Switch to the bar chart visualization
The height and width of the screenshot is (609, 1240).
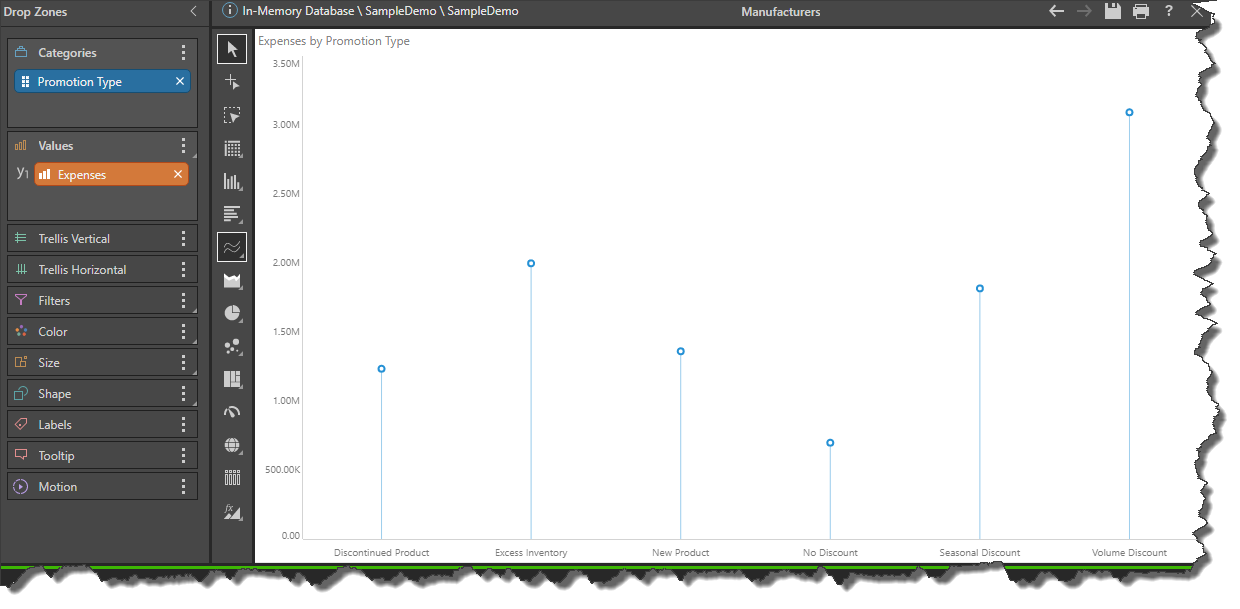click(x=231, y=181)
